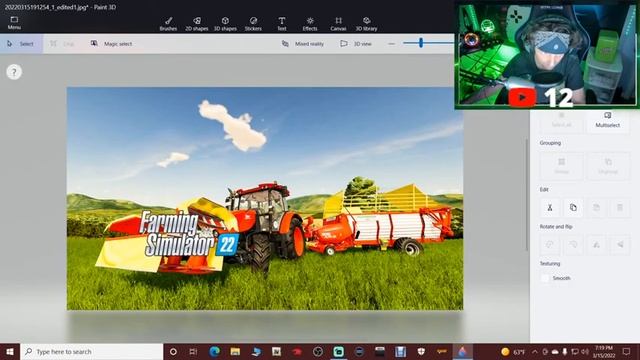640x360 pixels.
Task: Click the Ungroup button
Action: pyautogui.click(x=608, y=166)
